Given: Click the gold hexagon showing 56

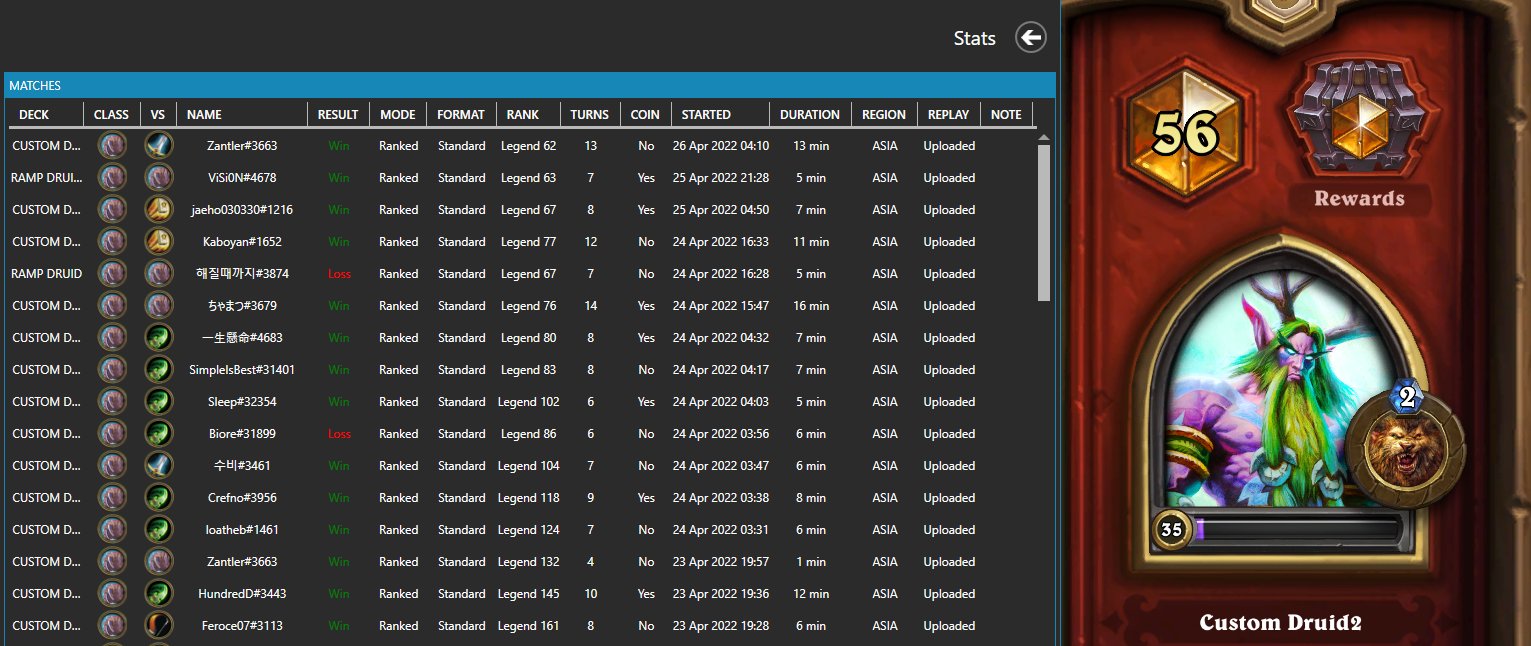Looking at the screenshot, I should [x=1186, y=130].
